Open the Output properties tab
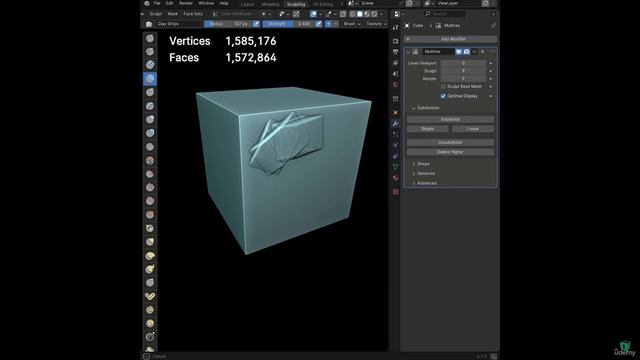This screenshot has width=640, height=360. coord(395,52)
